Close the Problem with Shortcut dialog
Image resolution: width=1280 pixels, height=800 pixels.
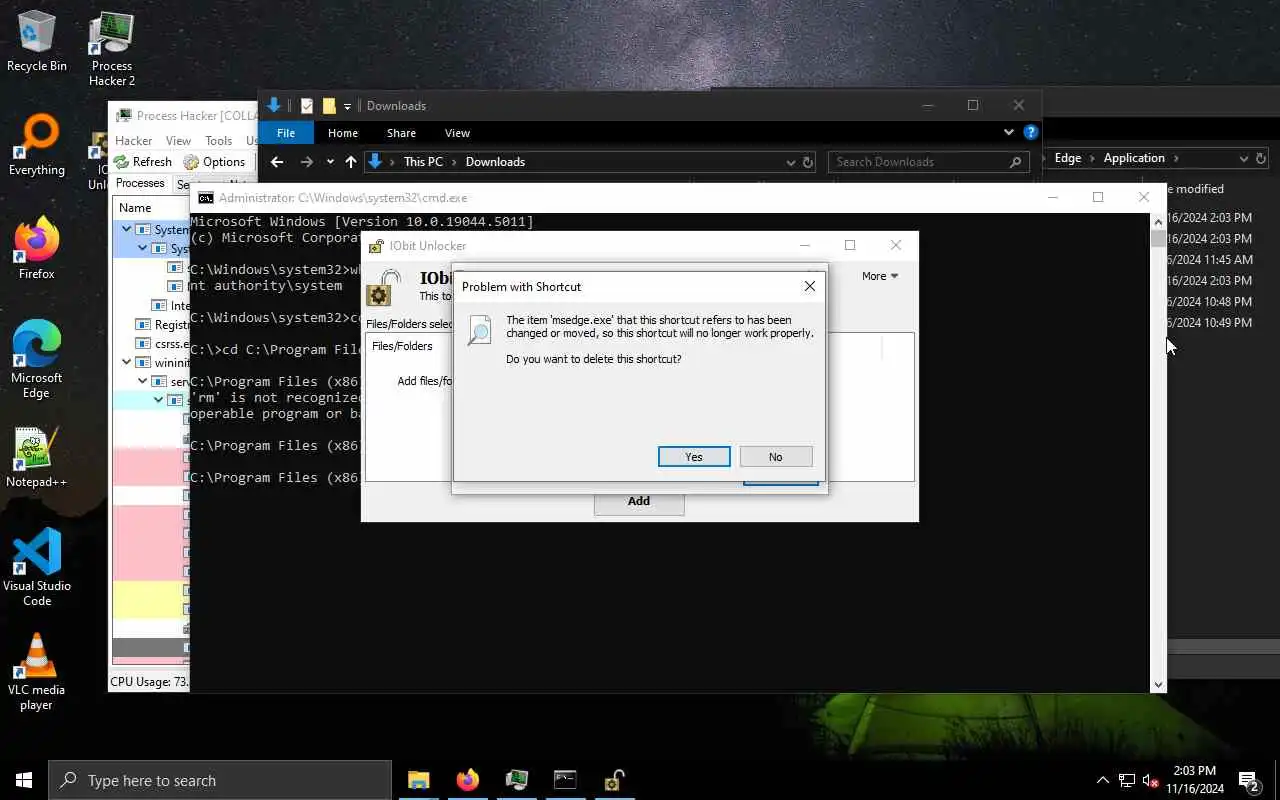pos(810,286)
